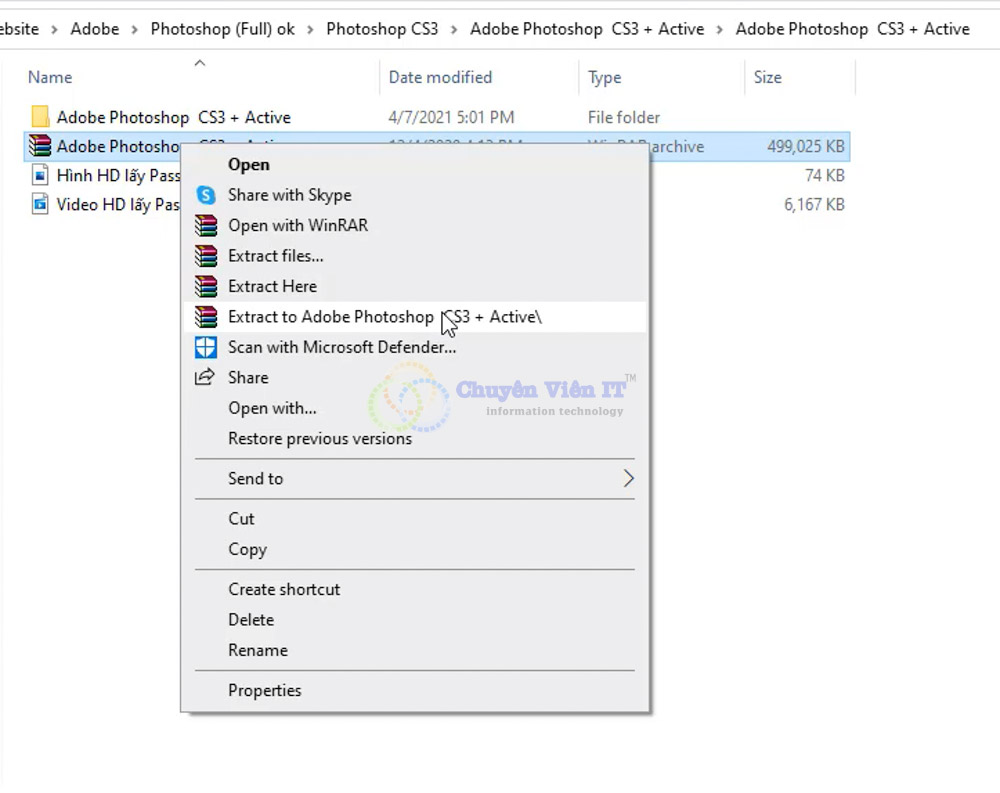Click WinRAR icon beside Open with WinRAR
This screenshot has width=1000, height=793.
pos(205,225)
